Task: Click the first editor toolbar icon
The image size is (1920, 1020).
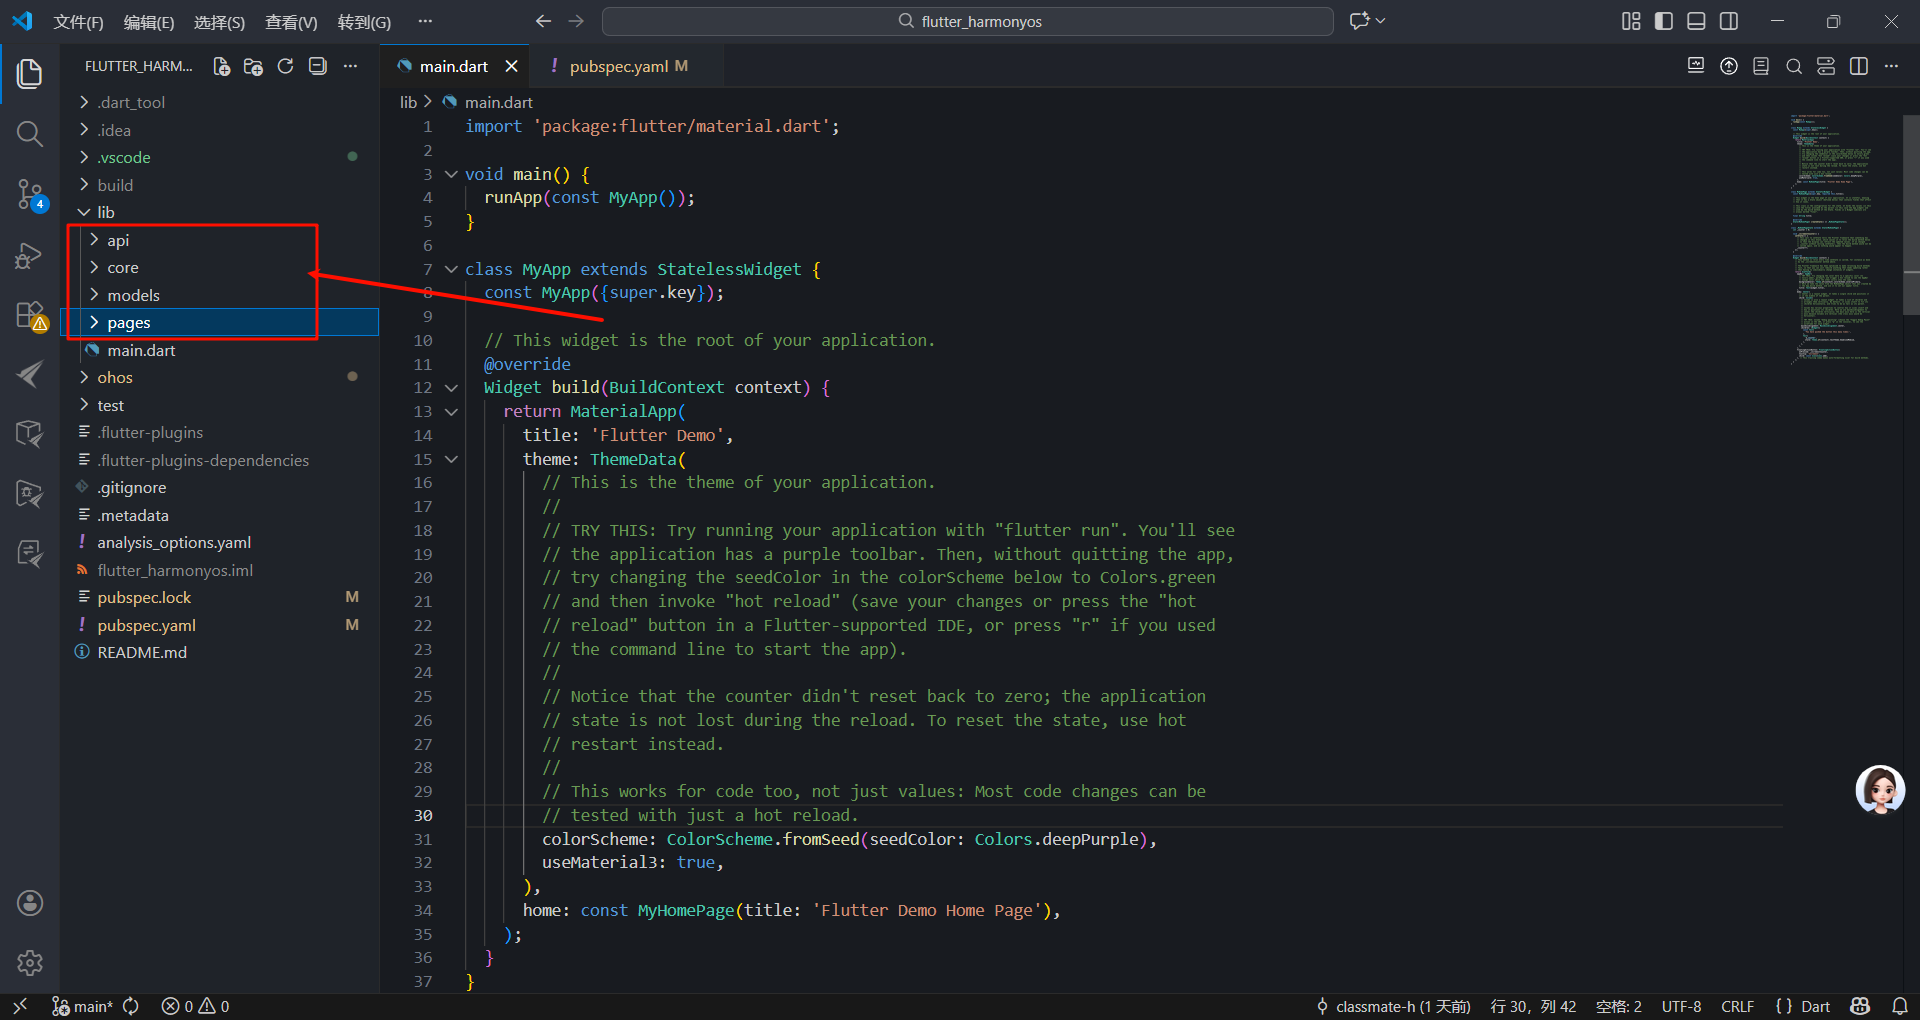Action: click(1696, 66)
